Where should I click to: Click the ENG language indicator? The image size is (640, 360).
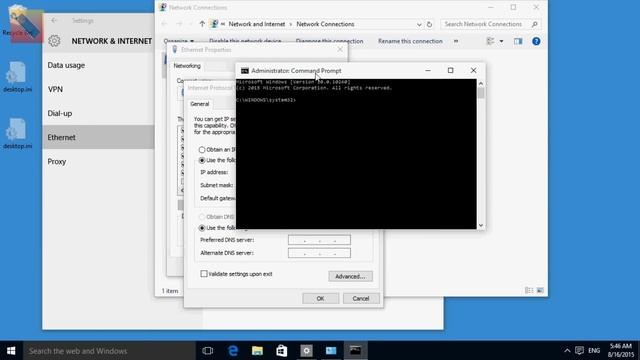point(594,351)
